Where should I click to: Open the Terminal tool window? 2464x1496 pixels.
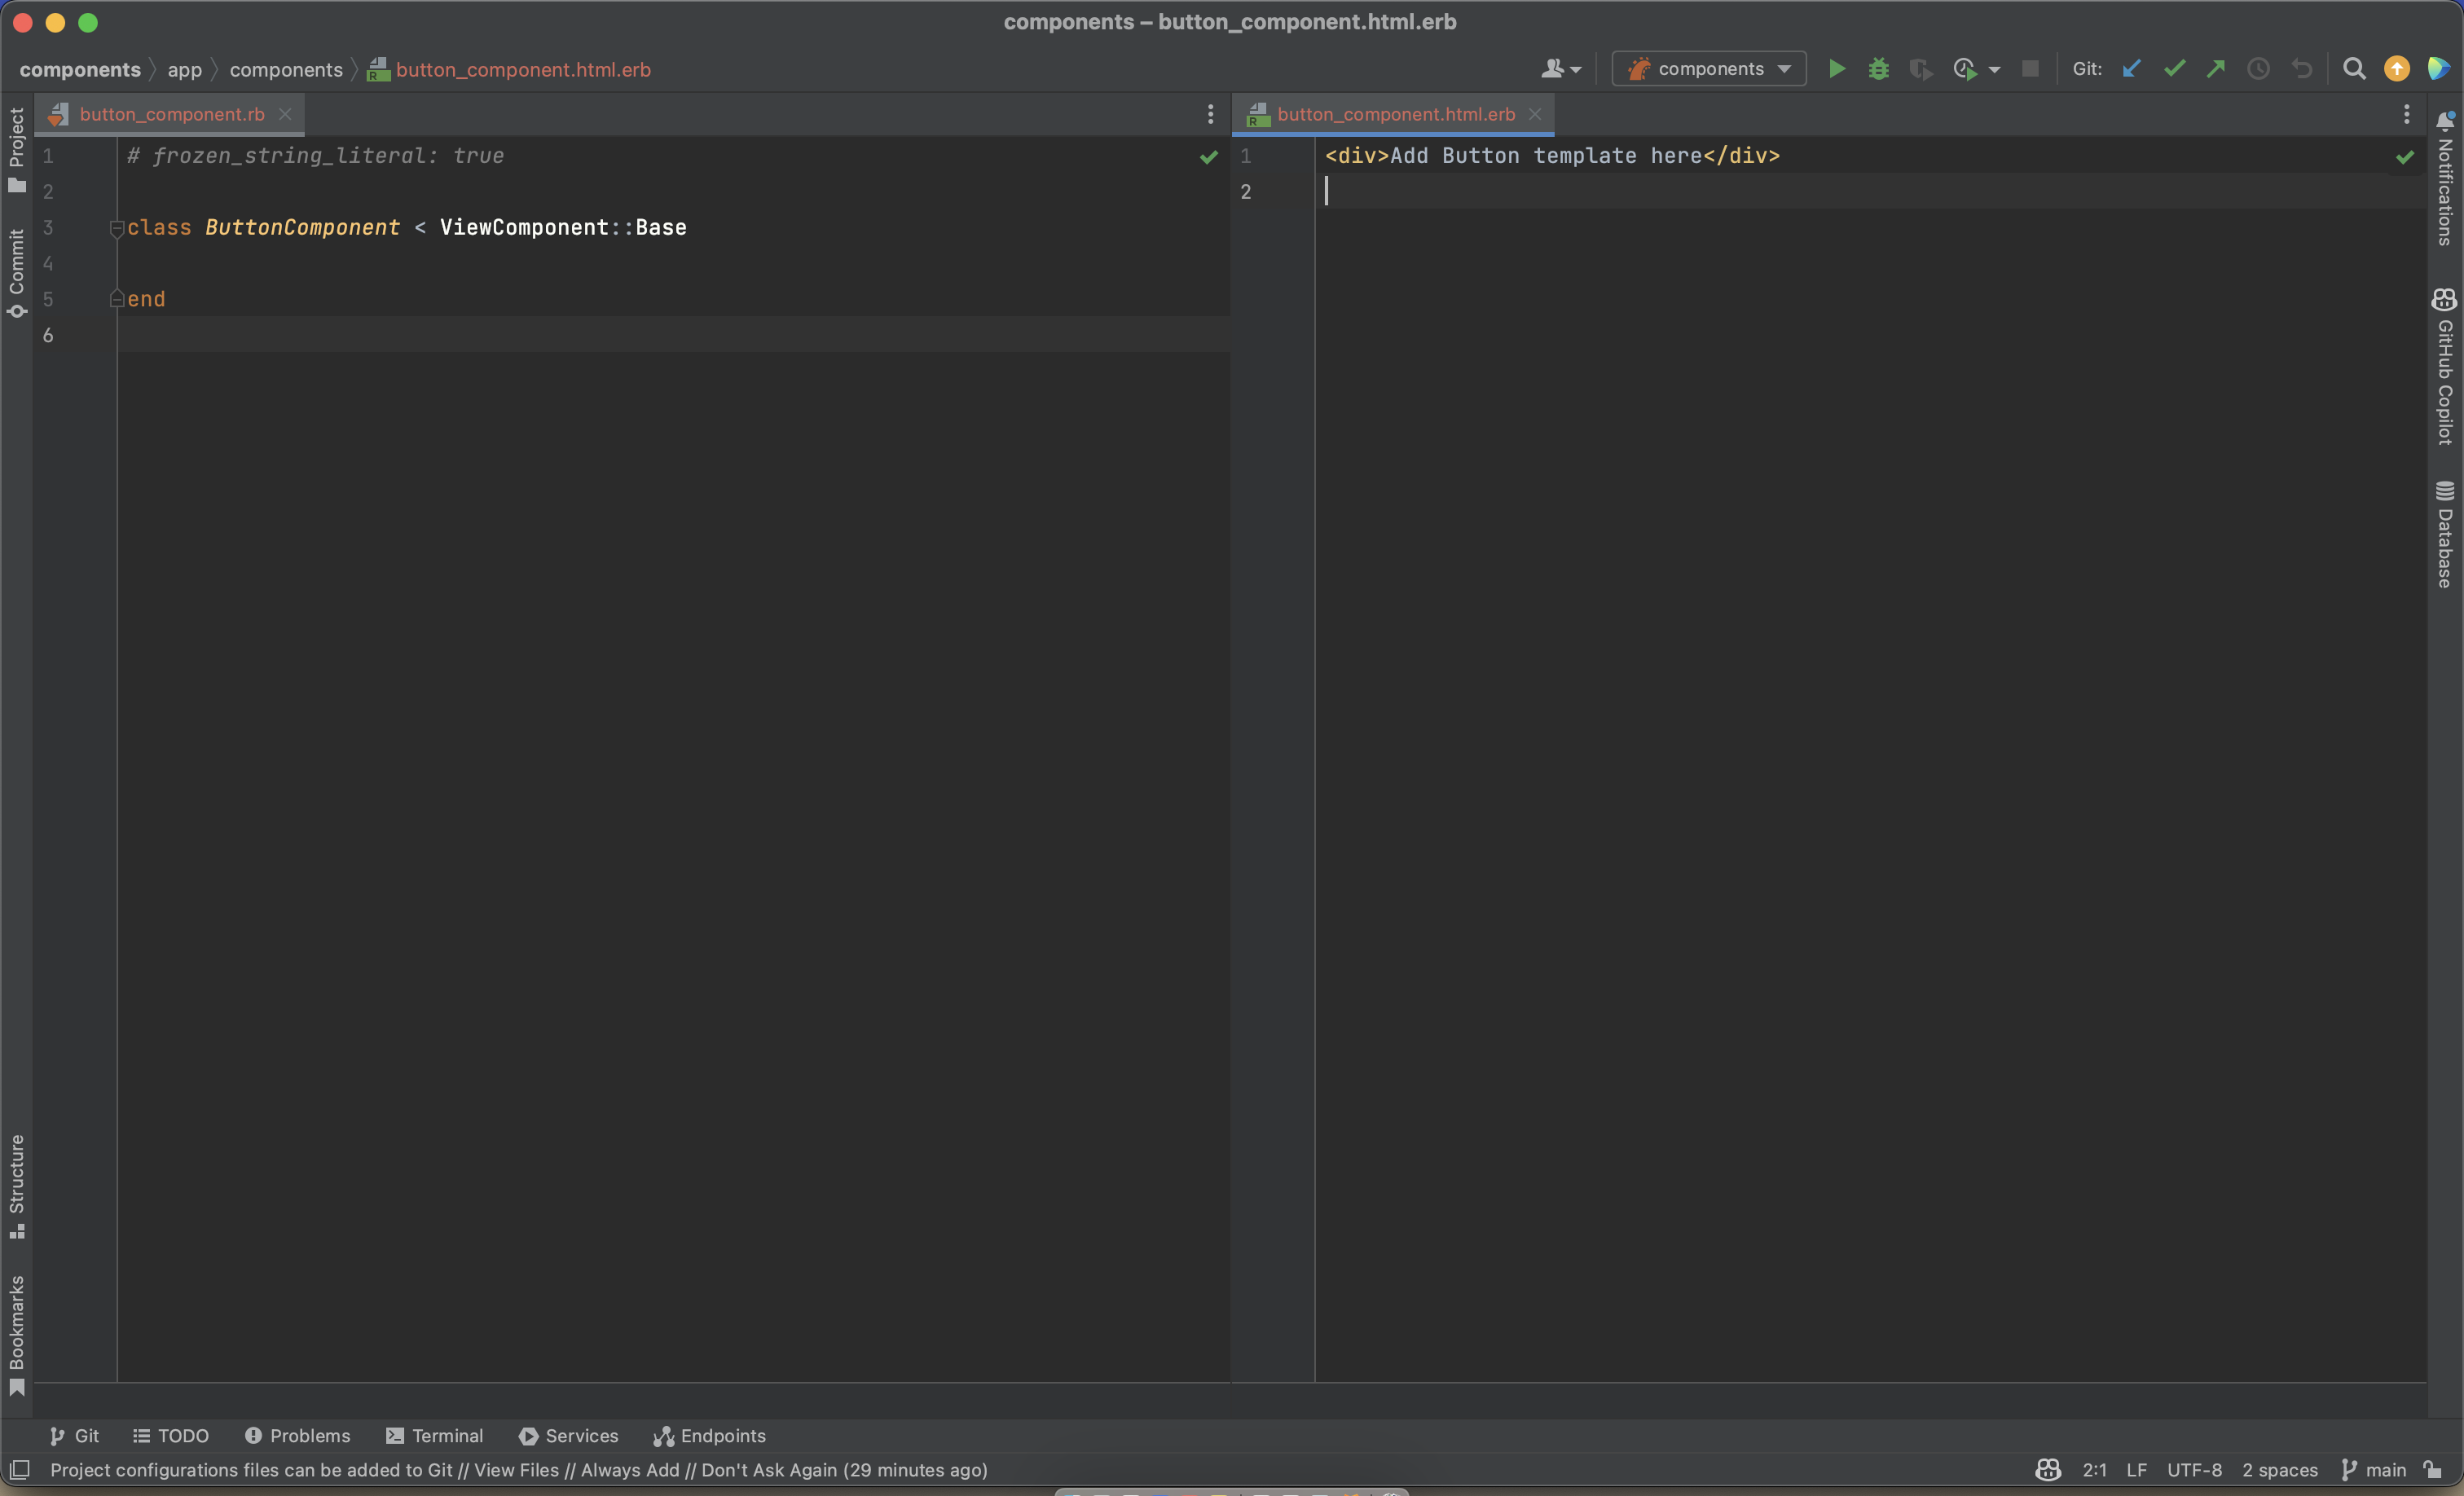click(435, 1435)
